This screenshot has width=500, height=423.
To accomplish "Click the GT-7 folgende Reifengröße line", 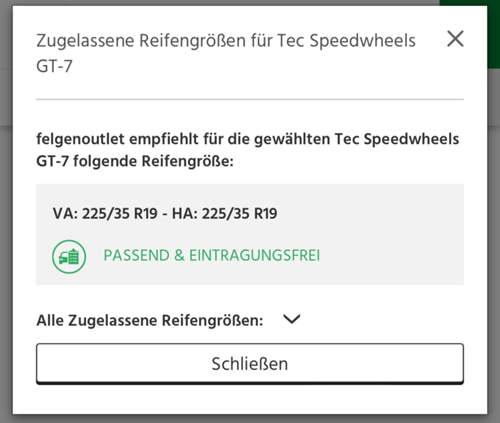I will click(135, 161).
